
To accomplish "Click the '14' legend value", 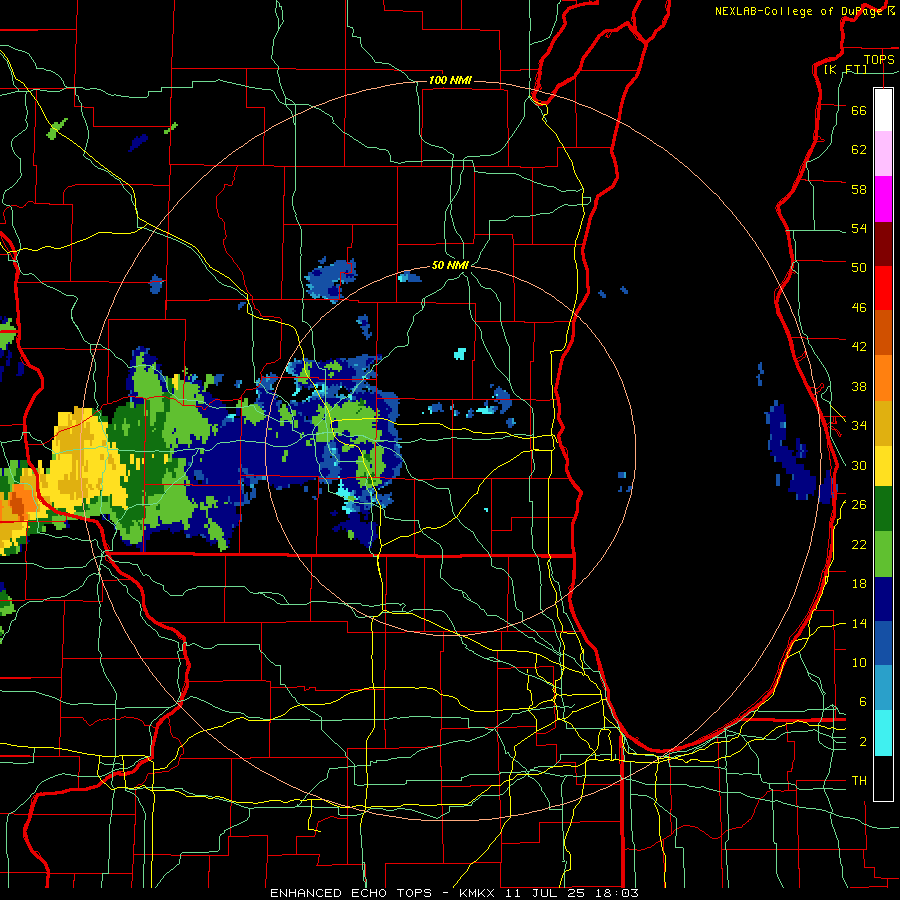I will pos(859,623).
